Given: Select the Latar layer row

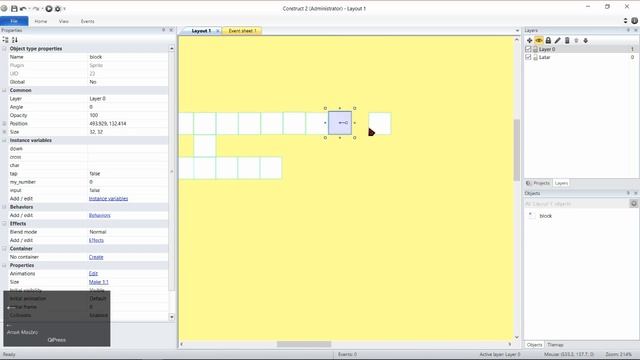Looking at the screenshot, I should (x=581, y=58).
